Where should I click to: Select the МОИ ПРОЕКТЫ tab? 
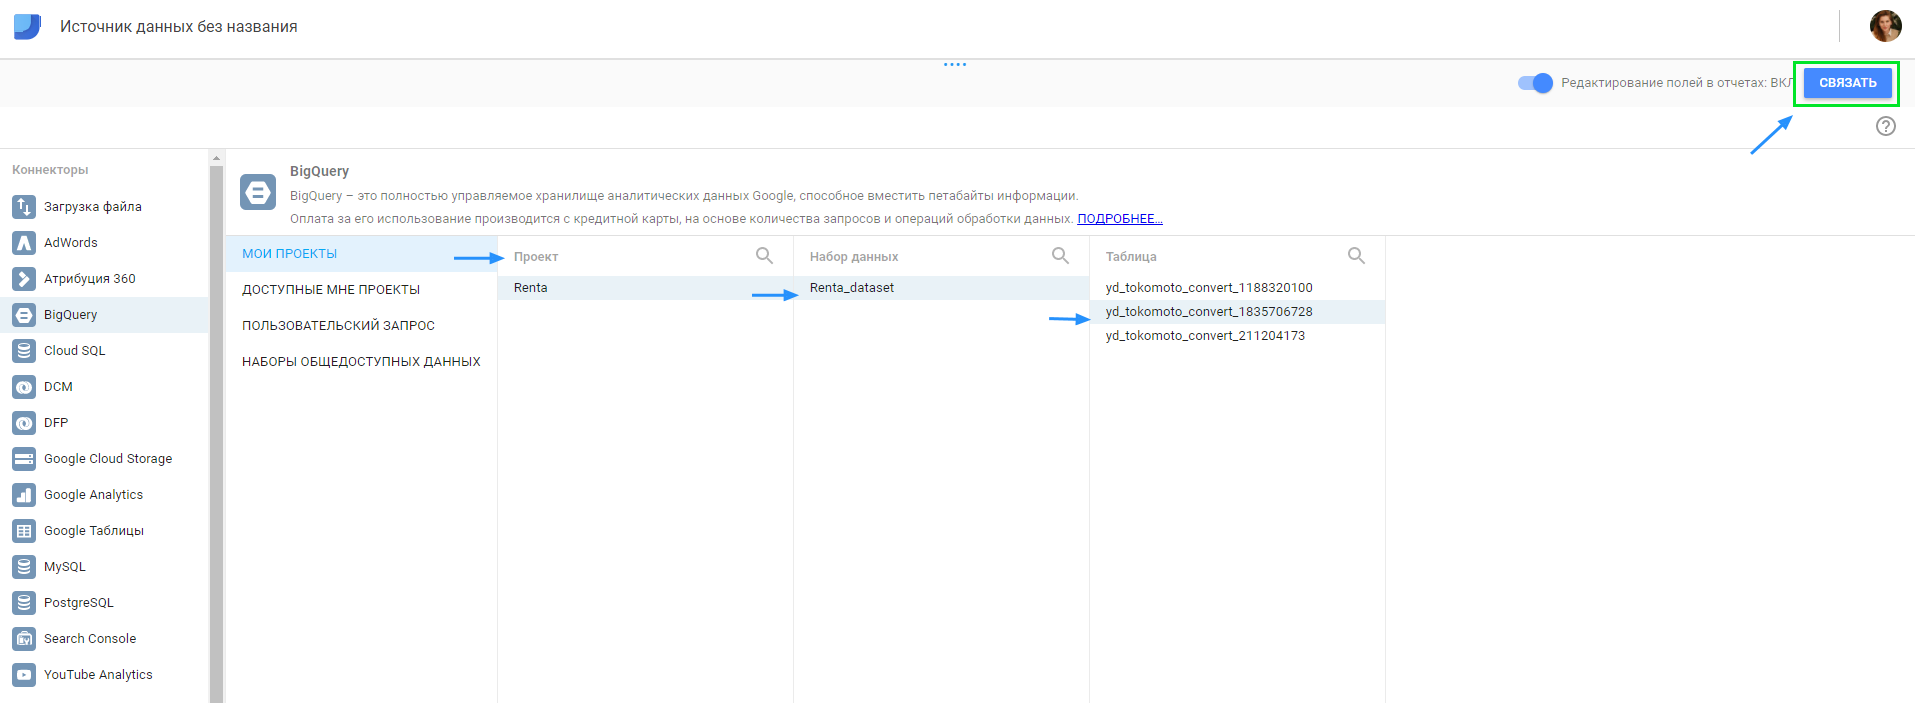pyautogui.click(x=361, y=254)
